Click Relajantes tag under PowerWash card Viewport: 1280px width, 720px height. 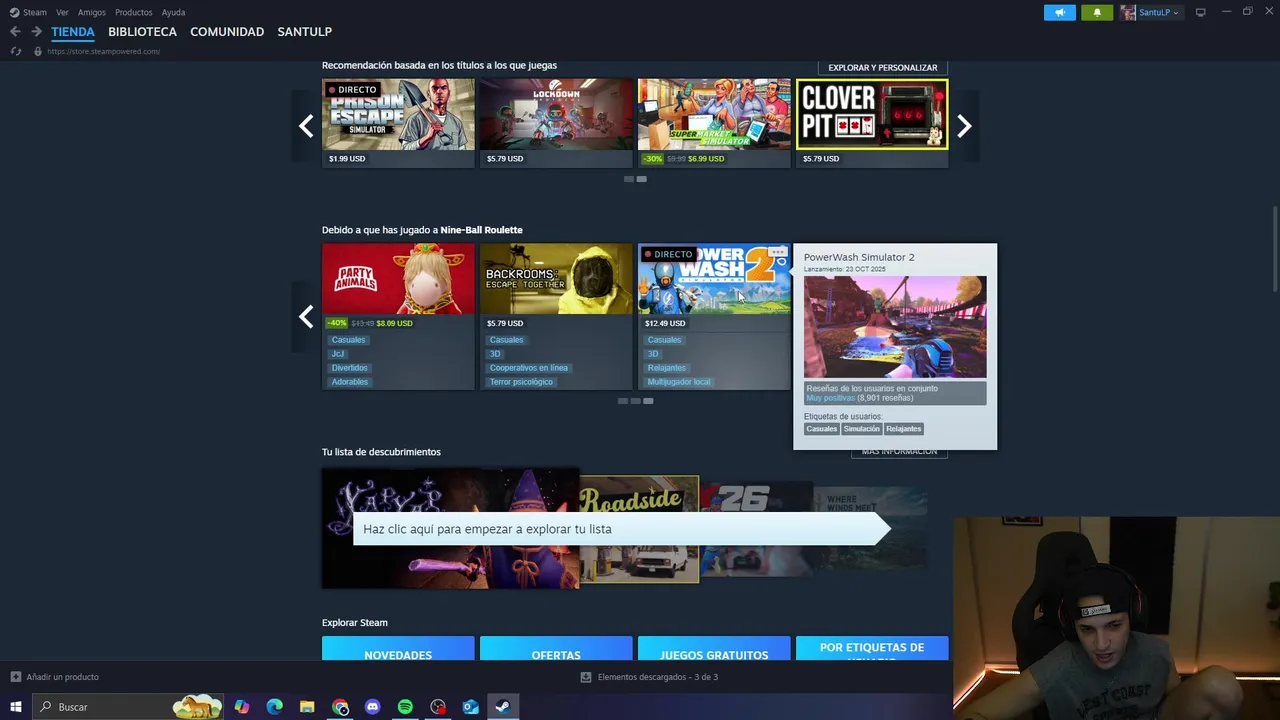pos(666,368)
